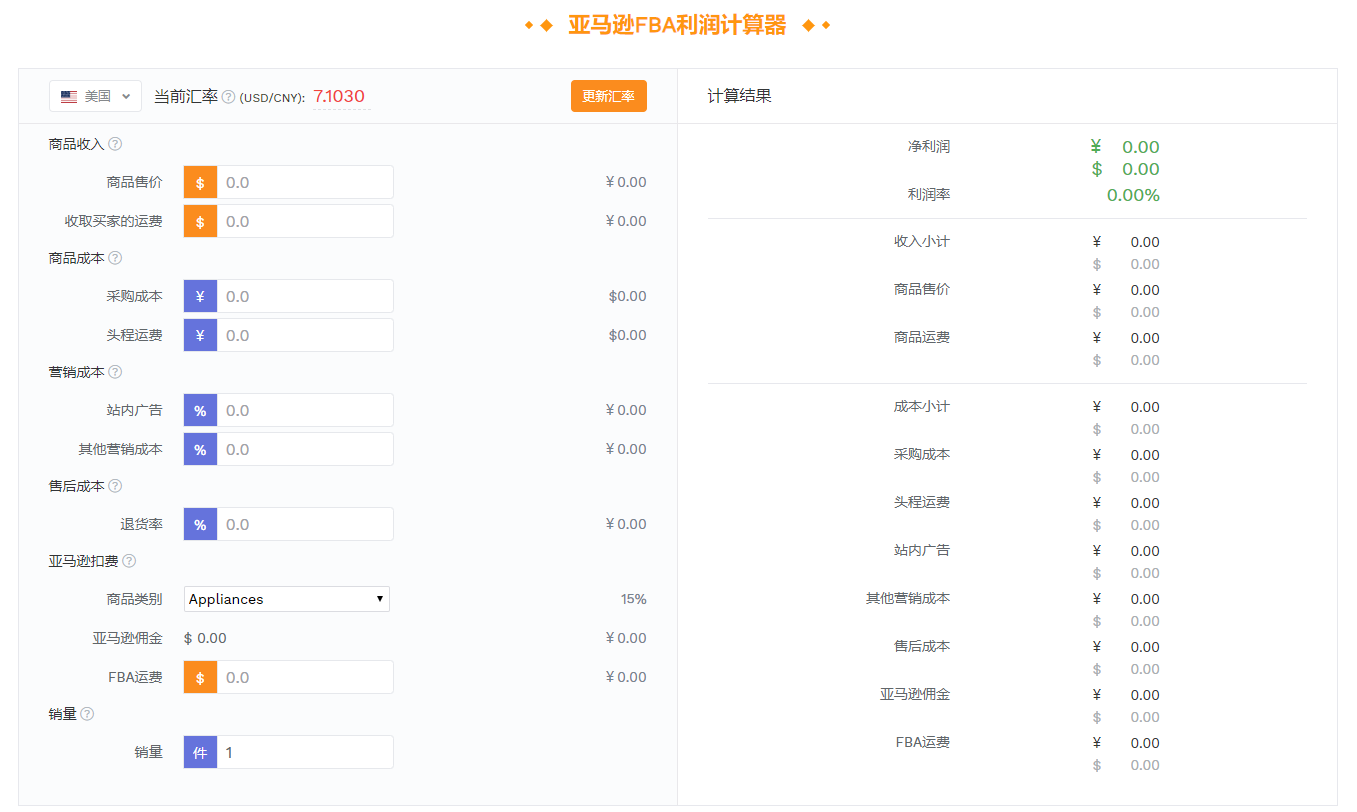
Task: Click the help icon beside 亚马逊扣费
Action: [129, 561]
